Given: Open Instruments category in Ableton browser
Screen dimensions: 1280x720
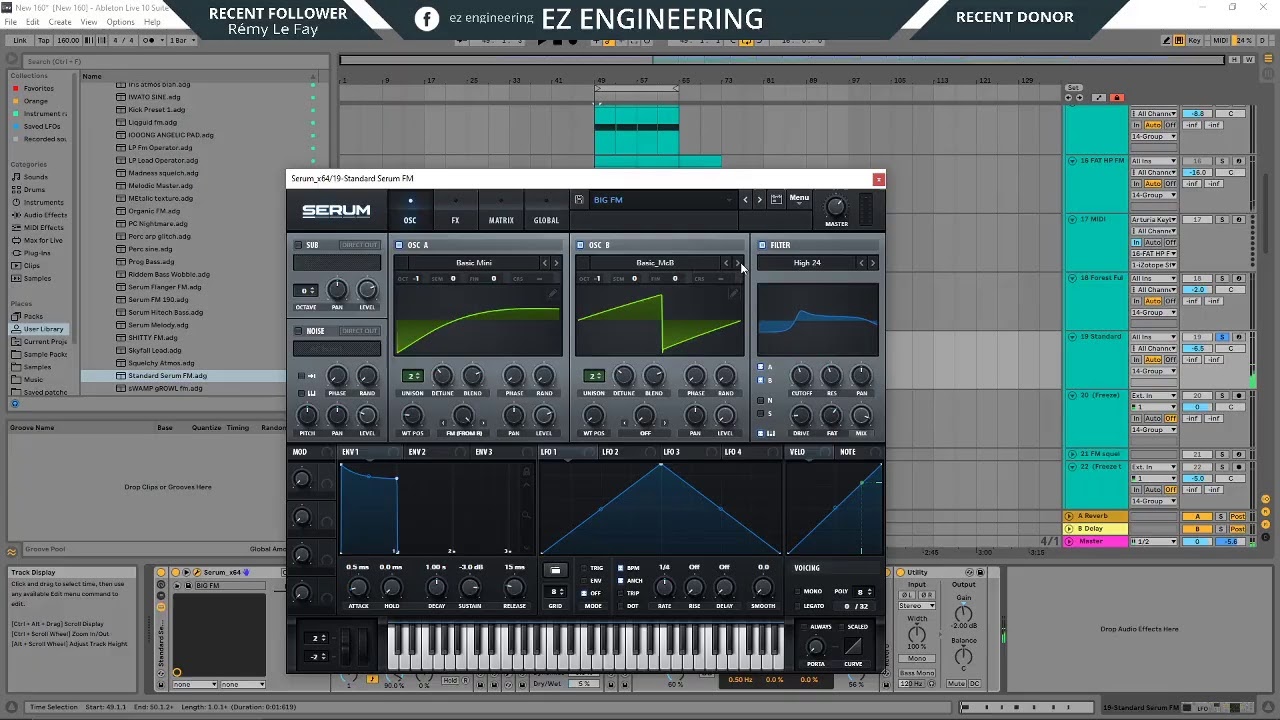Looking at the screenshot, I should (44, 203).
